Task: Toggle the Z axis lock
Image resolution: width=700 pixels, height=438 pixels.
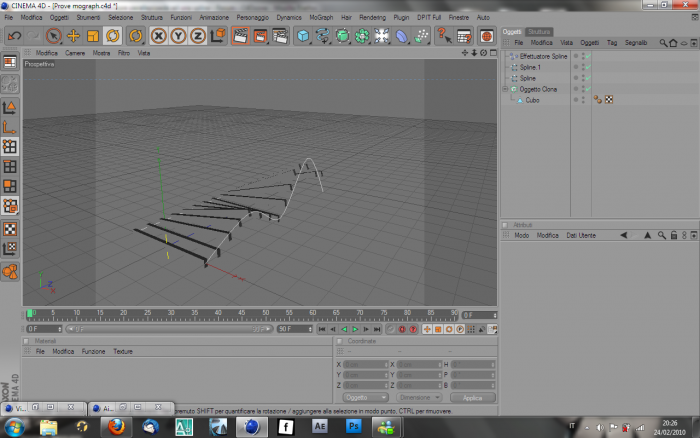Action: [x=198, y=36]
